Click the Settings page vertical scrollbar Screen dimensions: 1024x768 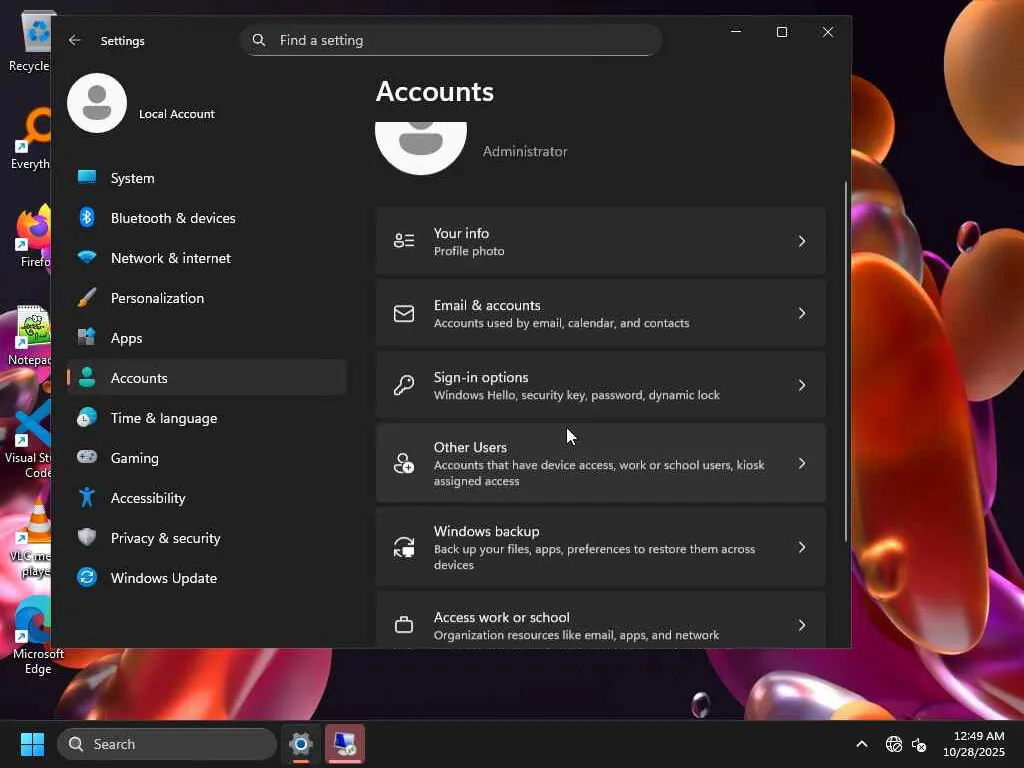coord(846,361)
